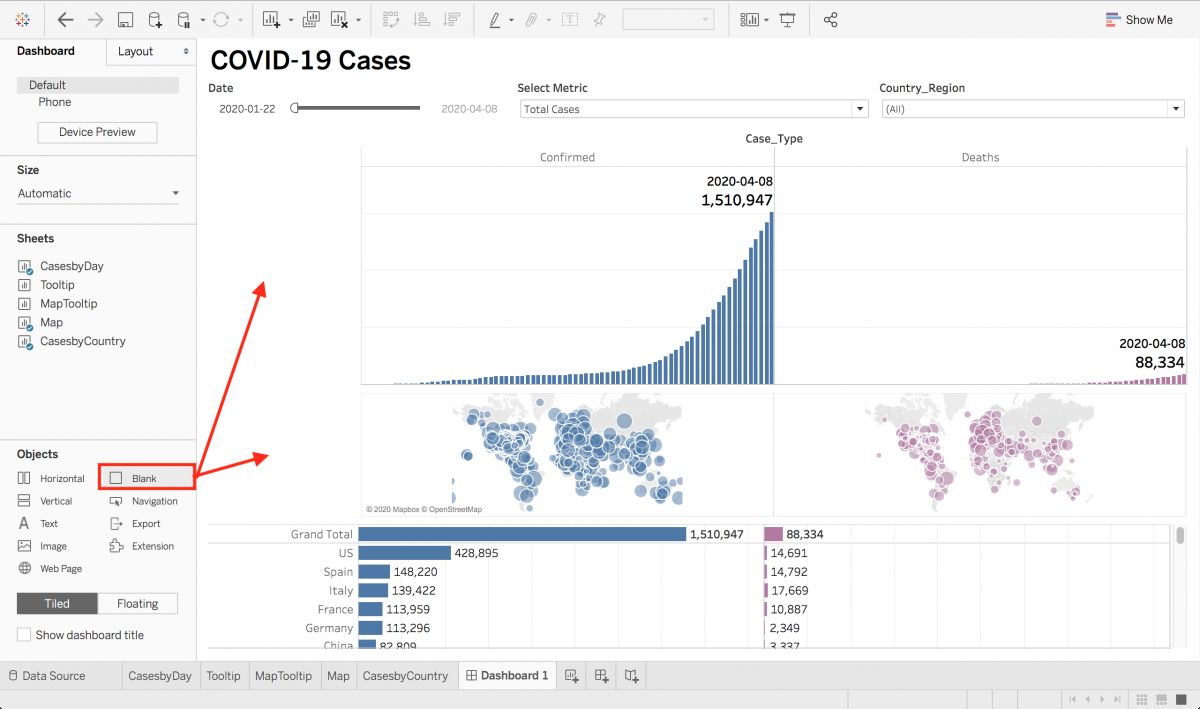
Task: Create a new story using the bottom bar icon
Action: point(631,675)
